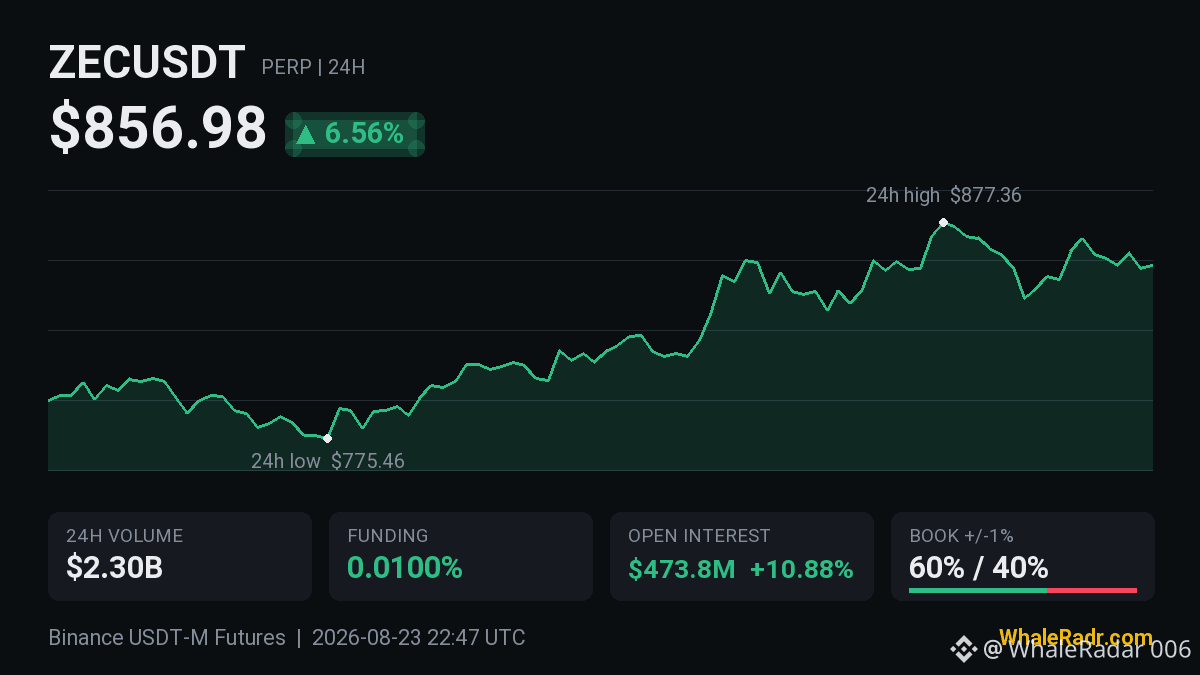
Task: Click the 2026-08-23 22:47 UTC timestamp
Action: point(418,638)
